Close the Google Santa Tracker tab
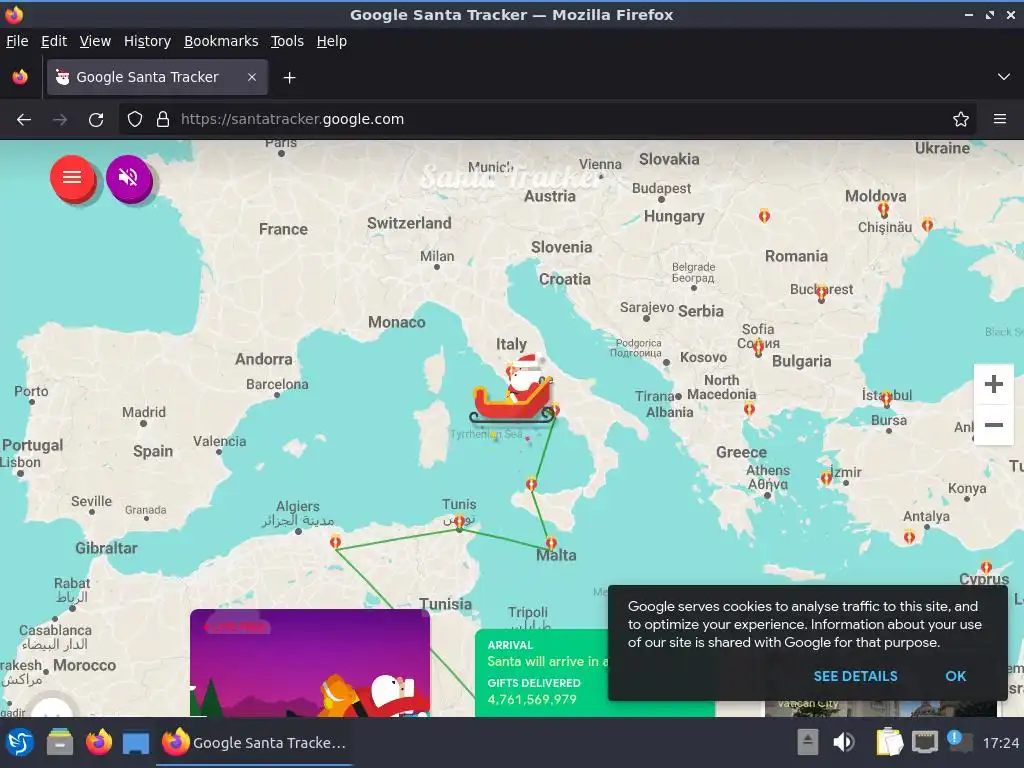This screenshot has height=768, width=1024. (251, 77)
